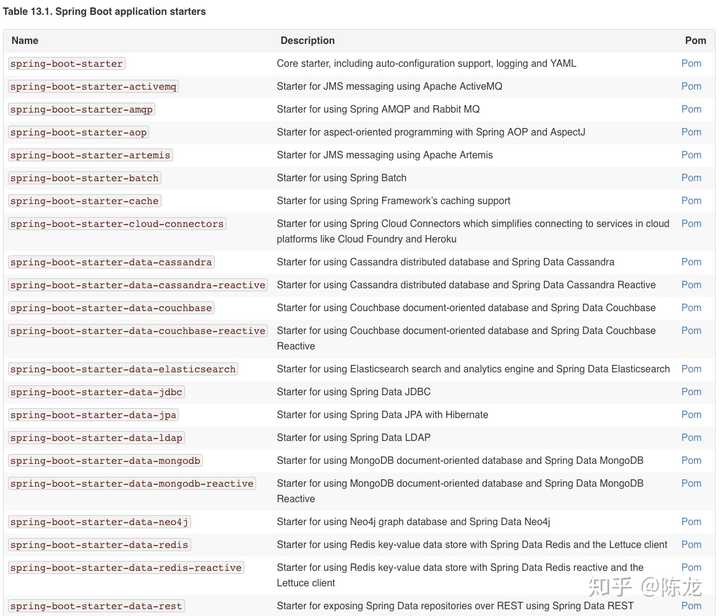This screenshot has width=720, height=616.
Task: Open Pom for spring-boot-starter-data-ldap
Action: 691,438
